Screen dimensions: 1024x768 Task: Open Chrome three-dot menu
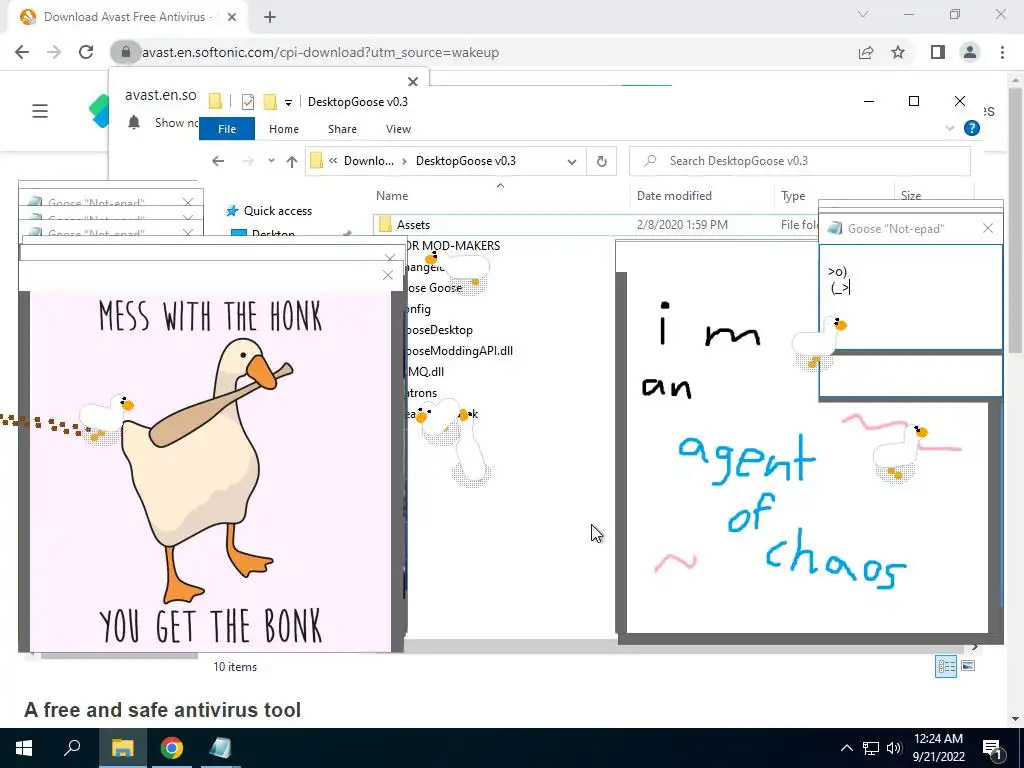(1002, 52)
